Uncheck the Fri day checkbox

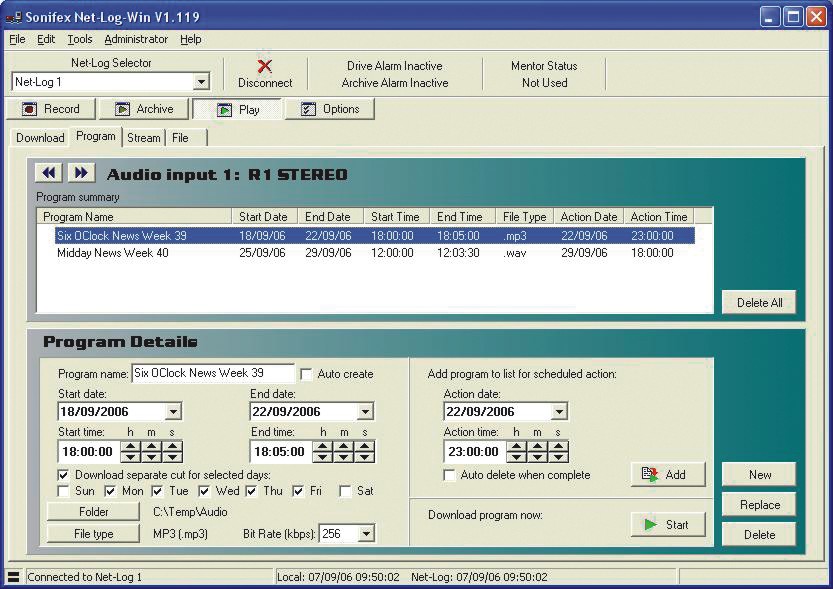pos(298,491)
